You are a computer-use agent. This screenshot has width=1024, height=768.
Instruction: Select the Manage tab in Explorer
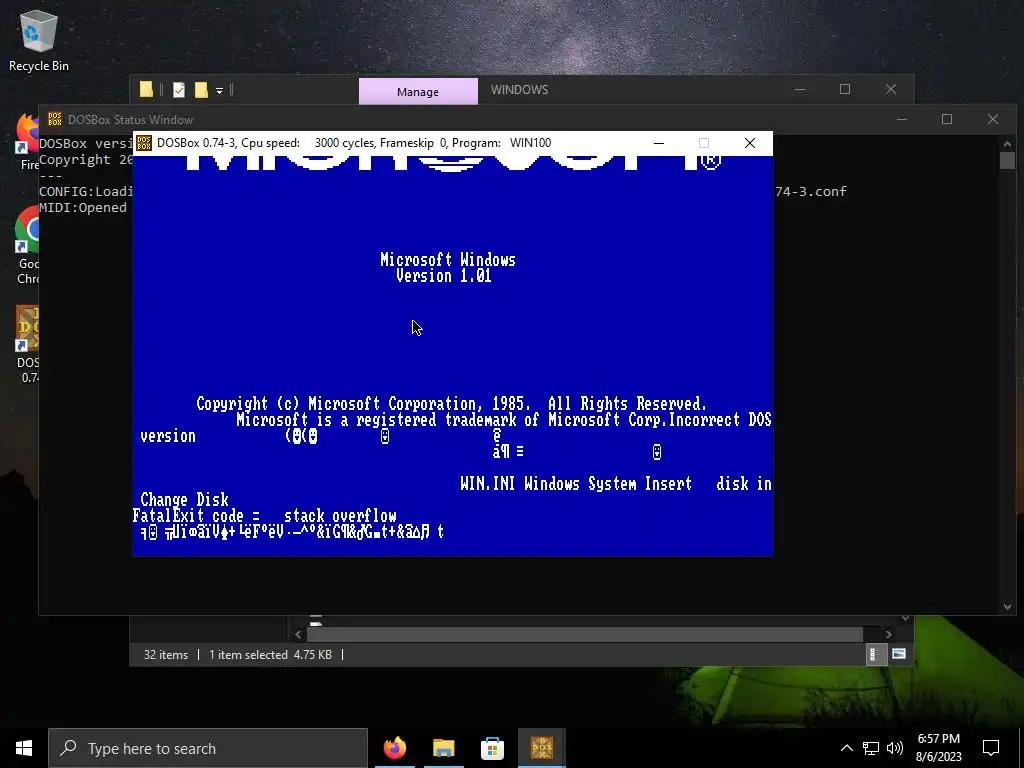(x=418, y=91)
